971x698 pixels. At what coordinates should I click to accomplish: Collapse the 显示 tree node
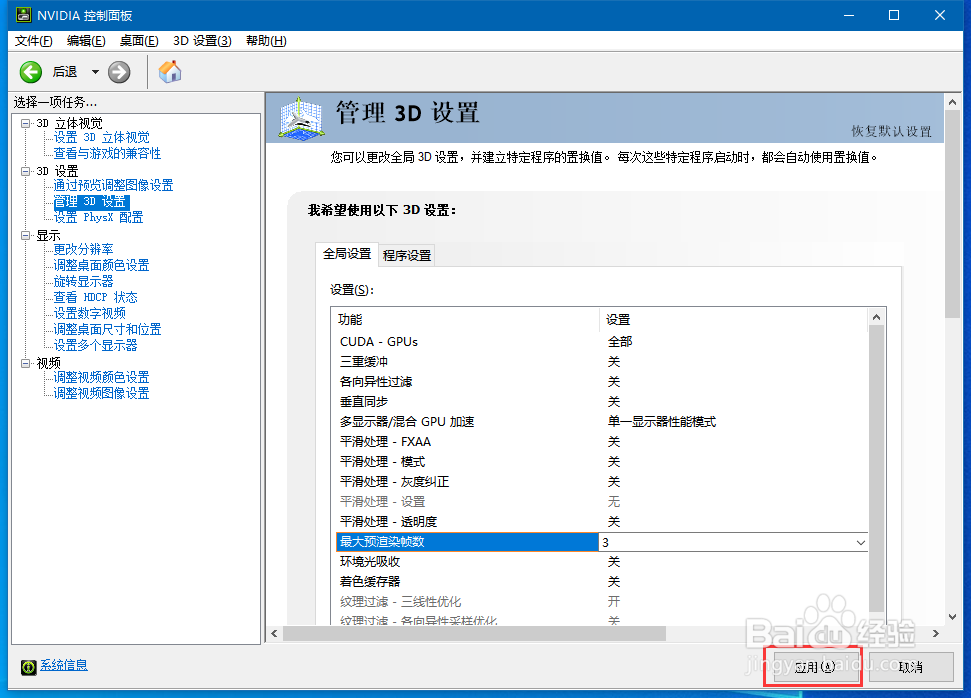pyautogui.click(x=25, y=235)
